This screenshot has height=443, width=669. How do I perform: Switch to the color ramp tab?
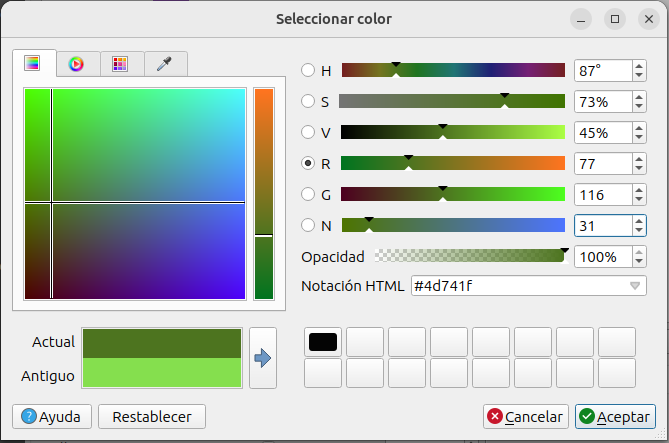click(33, 64)
